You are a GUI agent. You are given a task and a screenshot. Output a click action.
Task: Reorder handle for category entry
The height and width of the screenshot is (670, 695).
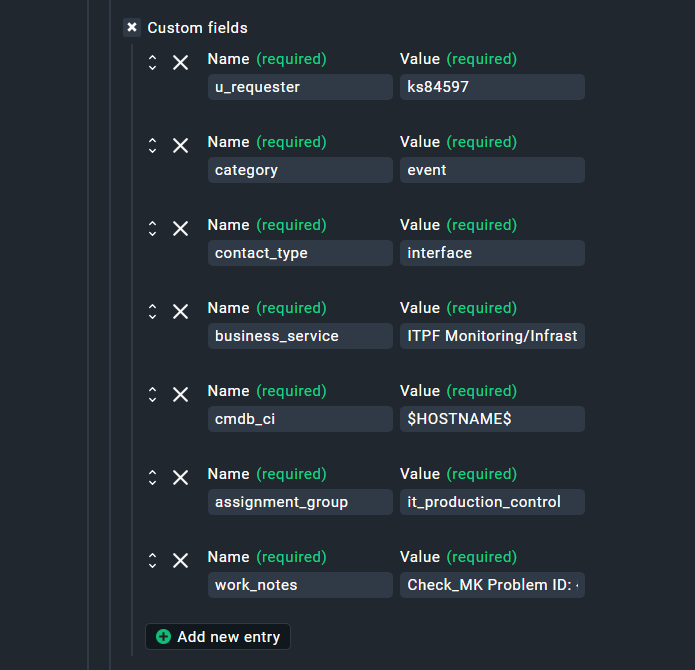(152, 146)
